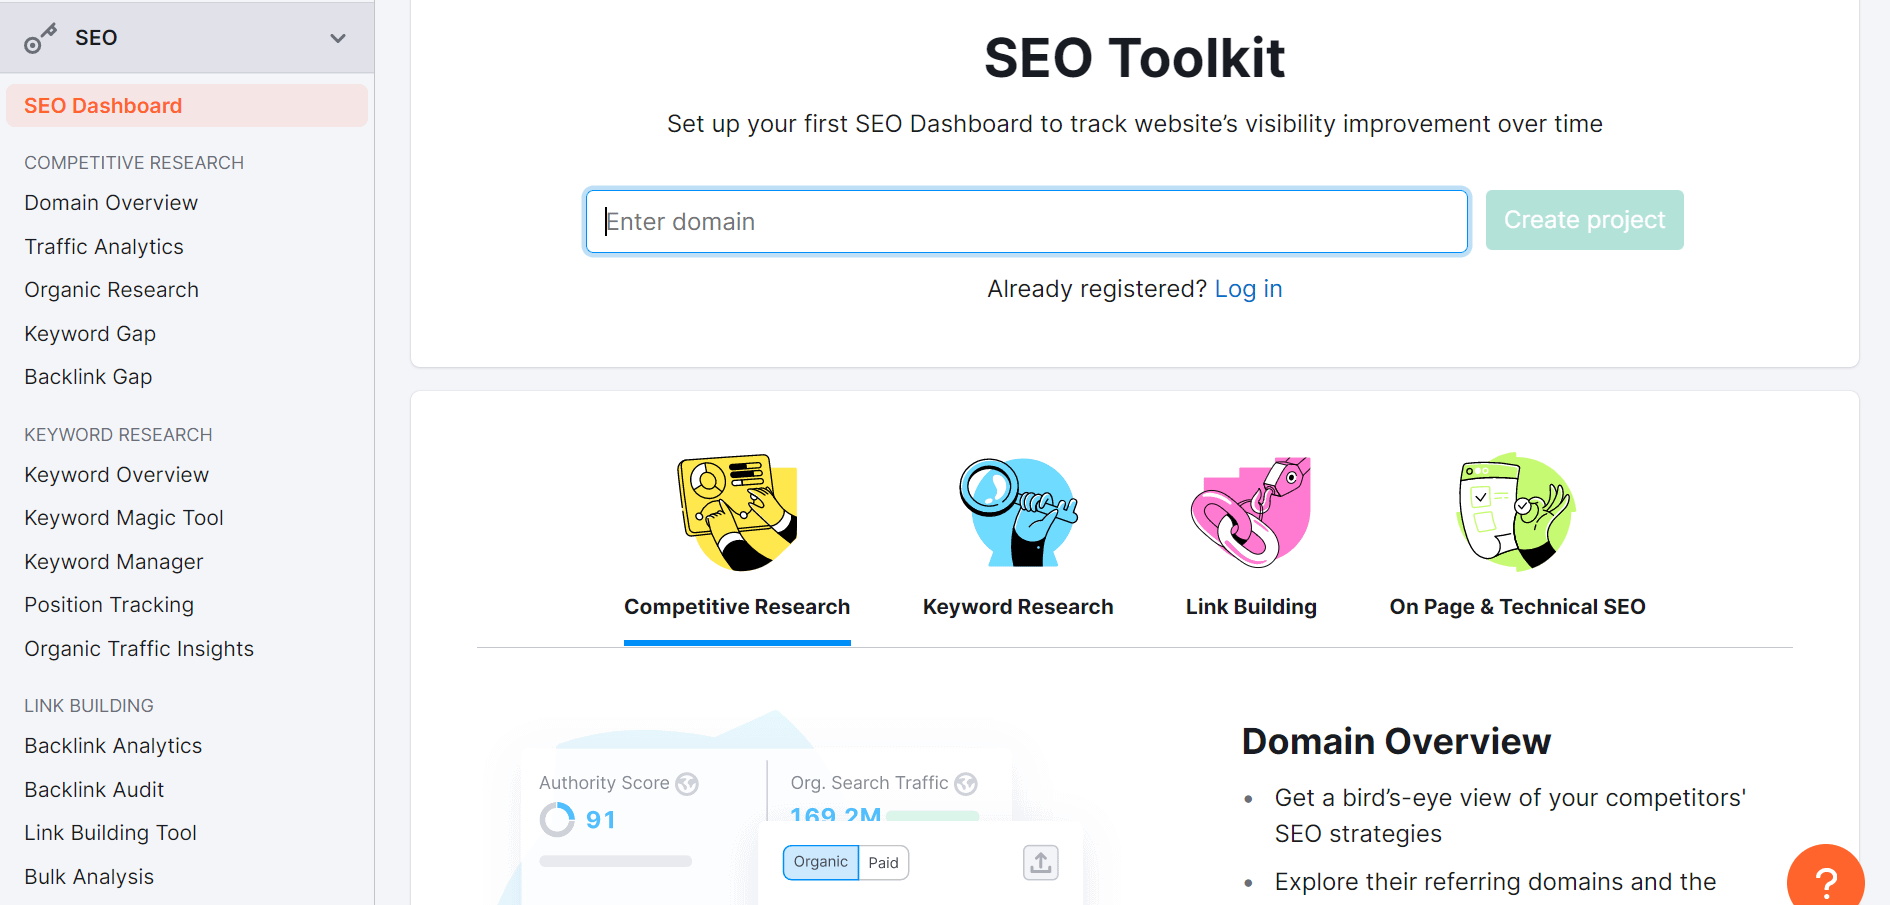Switch to the Paid toggle option

point(883,863)
